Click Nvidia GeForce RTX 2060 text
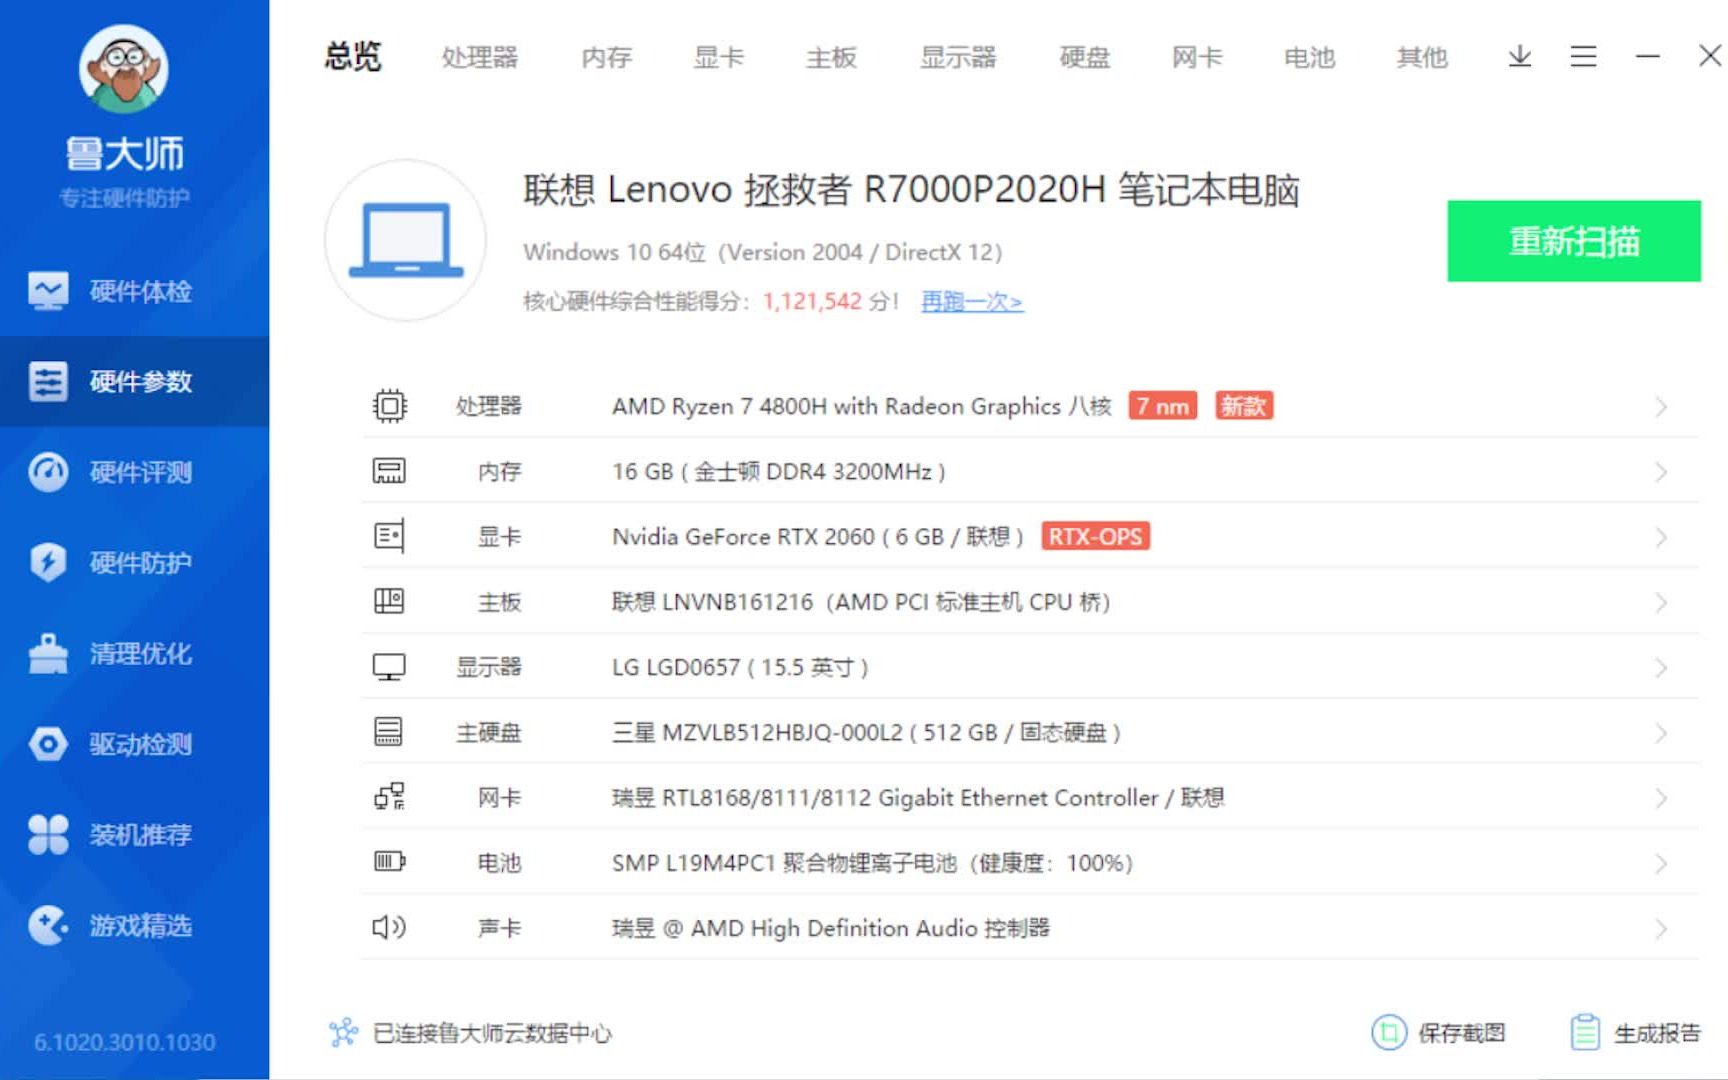The image size is (1728, 1080). [x=818, y=537]
